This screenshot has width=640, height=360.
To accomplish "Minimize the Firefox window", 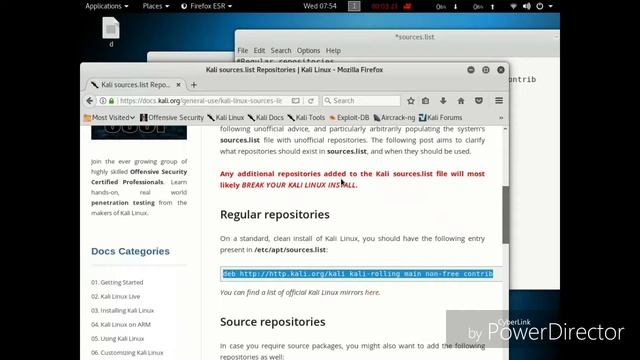I will (471, 70).
